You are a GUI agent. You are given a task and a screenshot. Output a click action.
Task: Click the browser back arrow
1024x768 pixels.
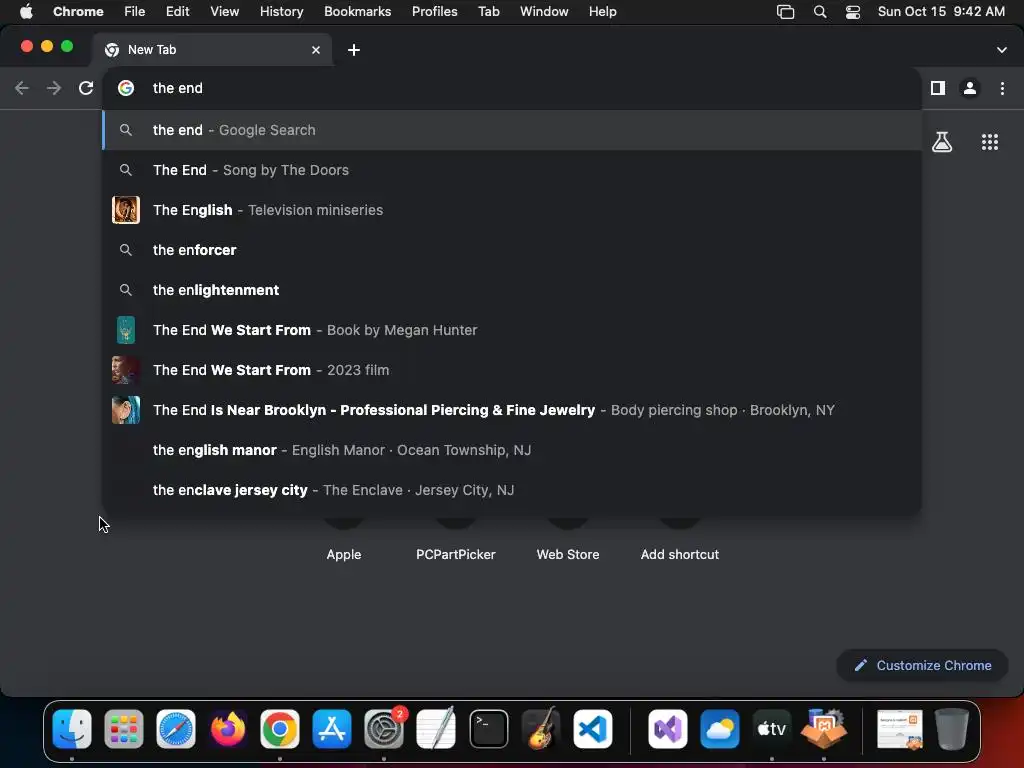click(x=22, y=88)
